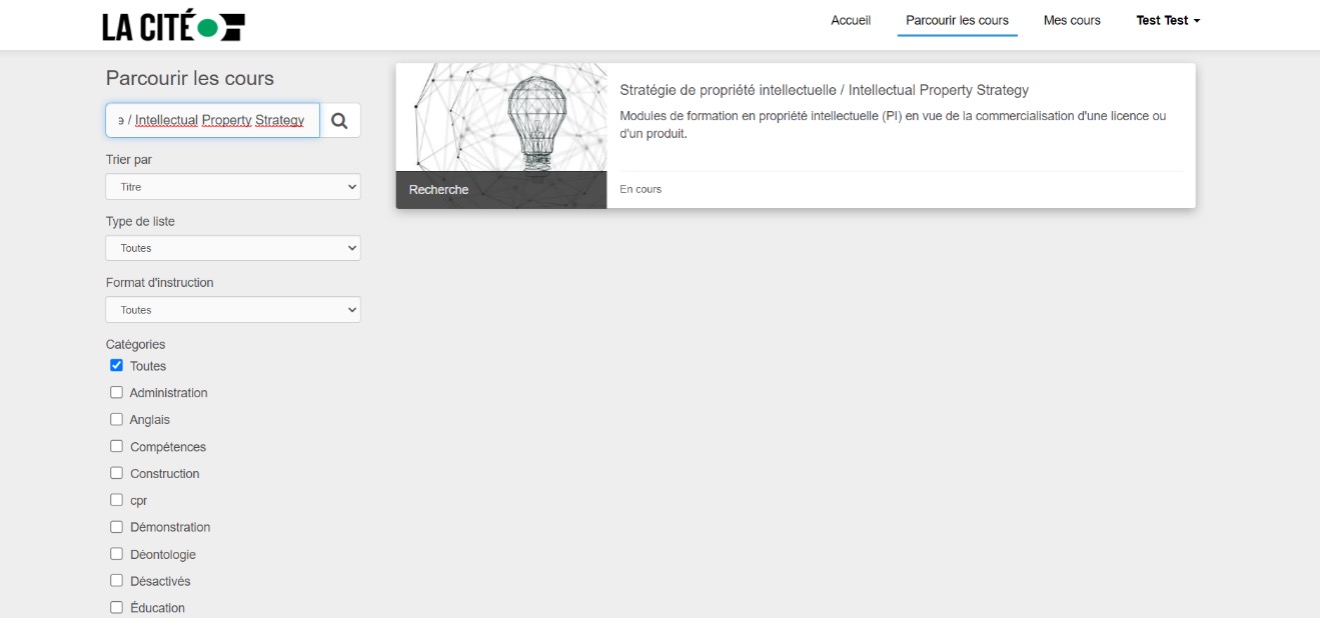Click the La Cité logo
The width and height of the screenshot is (1320, 623).
click(x=173, y=26)
